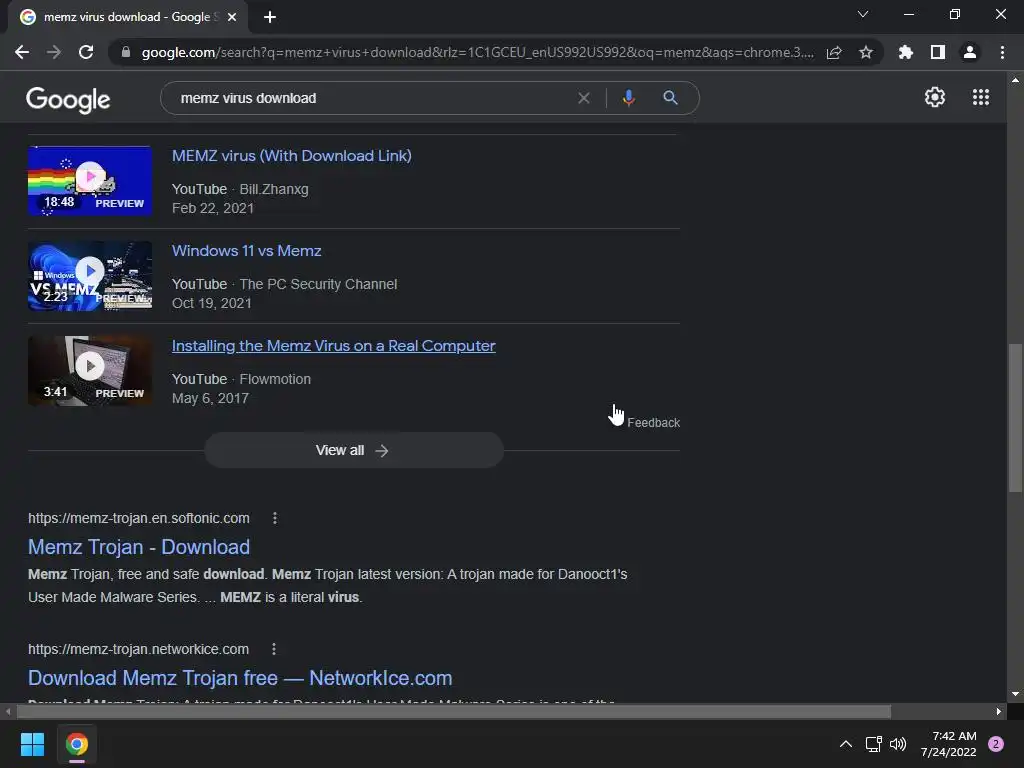1024x768 pixels.
Task: Play the 2:23 Windows vs Memz thumbnail
Action: tap(90, 276)
